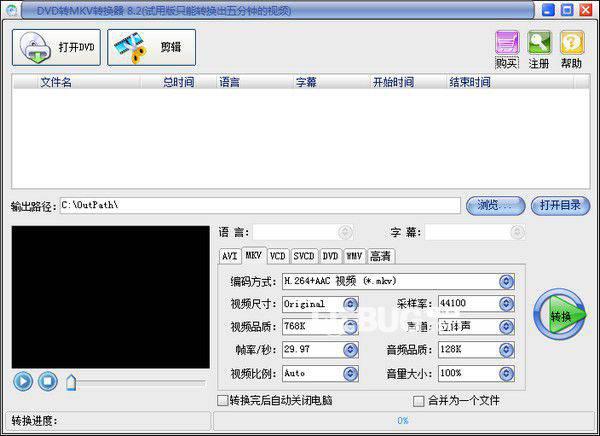Click the 字幕 column header
Screen dimensions: 600x436
pyautogui.click(x=331, y=82)
